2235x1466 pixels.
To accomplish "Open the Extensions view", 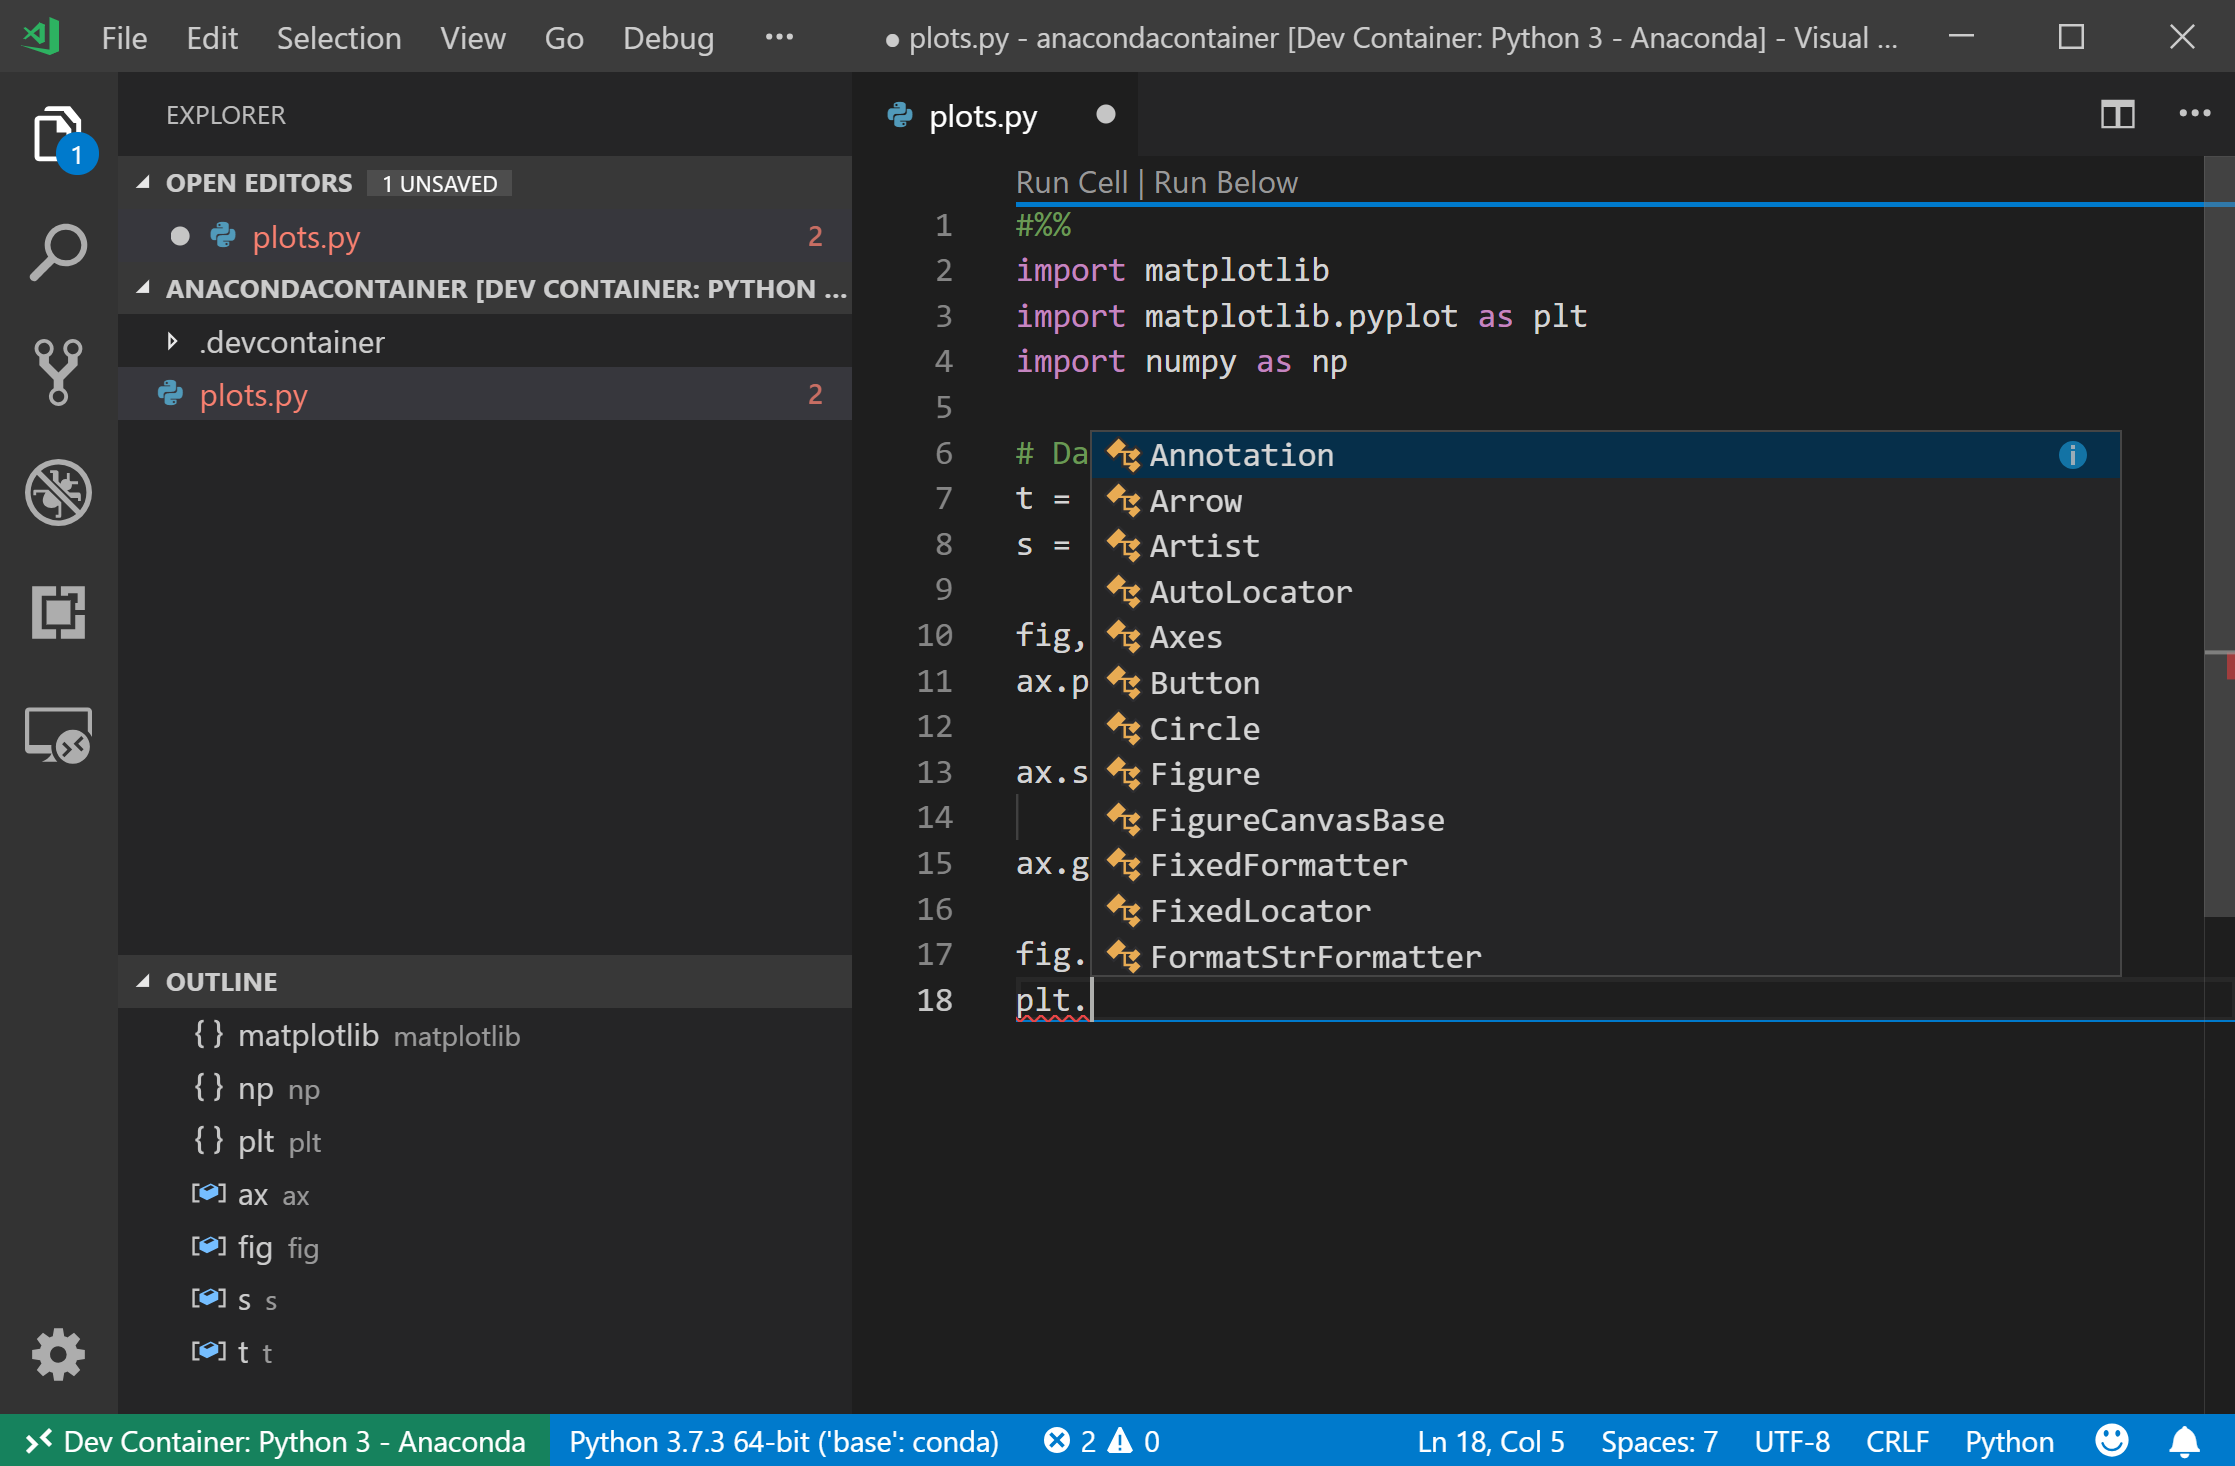I will click(x=58, y=612).
